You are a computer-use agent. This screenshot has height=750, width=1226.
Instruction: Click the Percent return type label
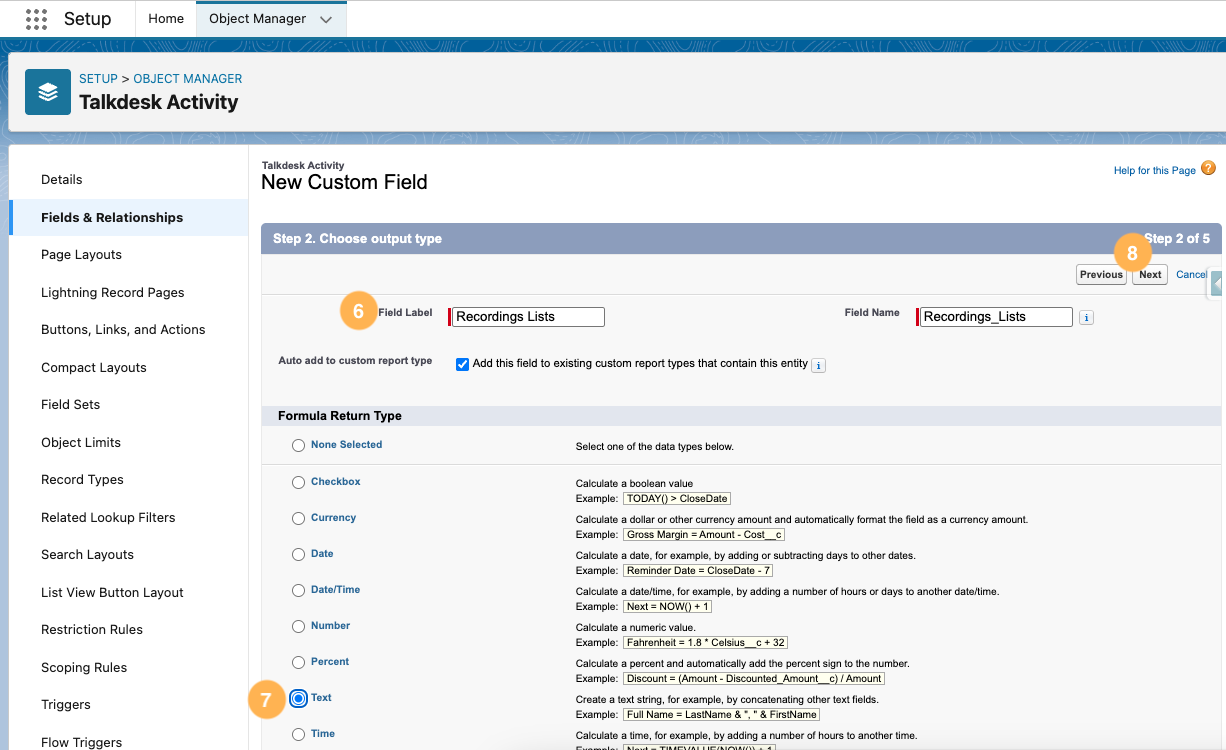(x=330, y=662)
